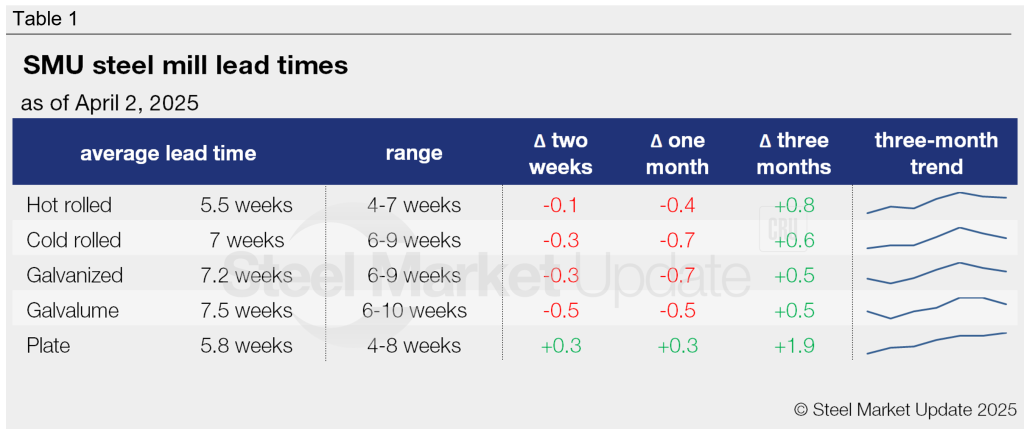Click the "Hot rolled" row label
The image size is (1024, 429).
(71, 205)
